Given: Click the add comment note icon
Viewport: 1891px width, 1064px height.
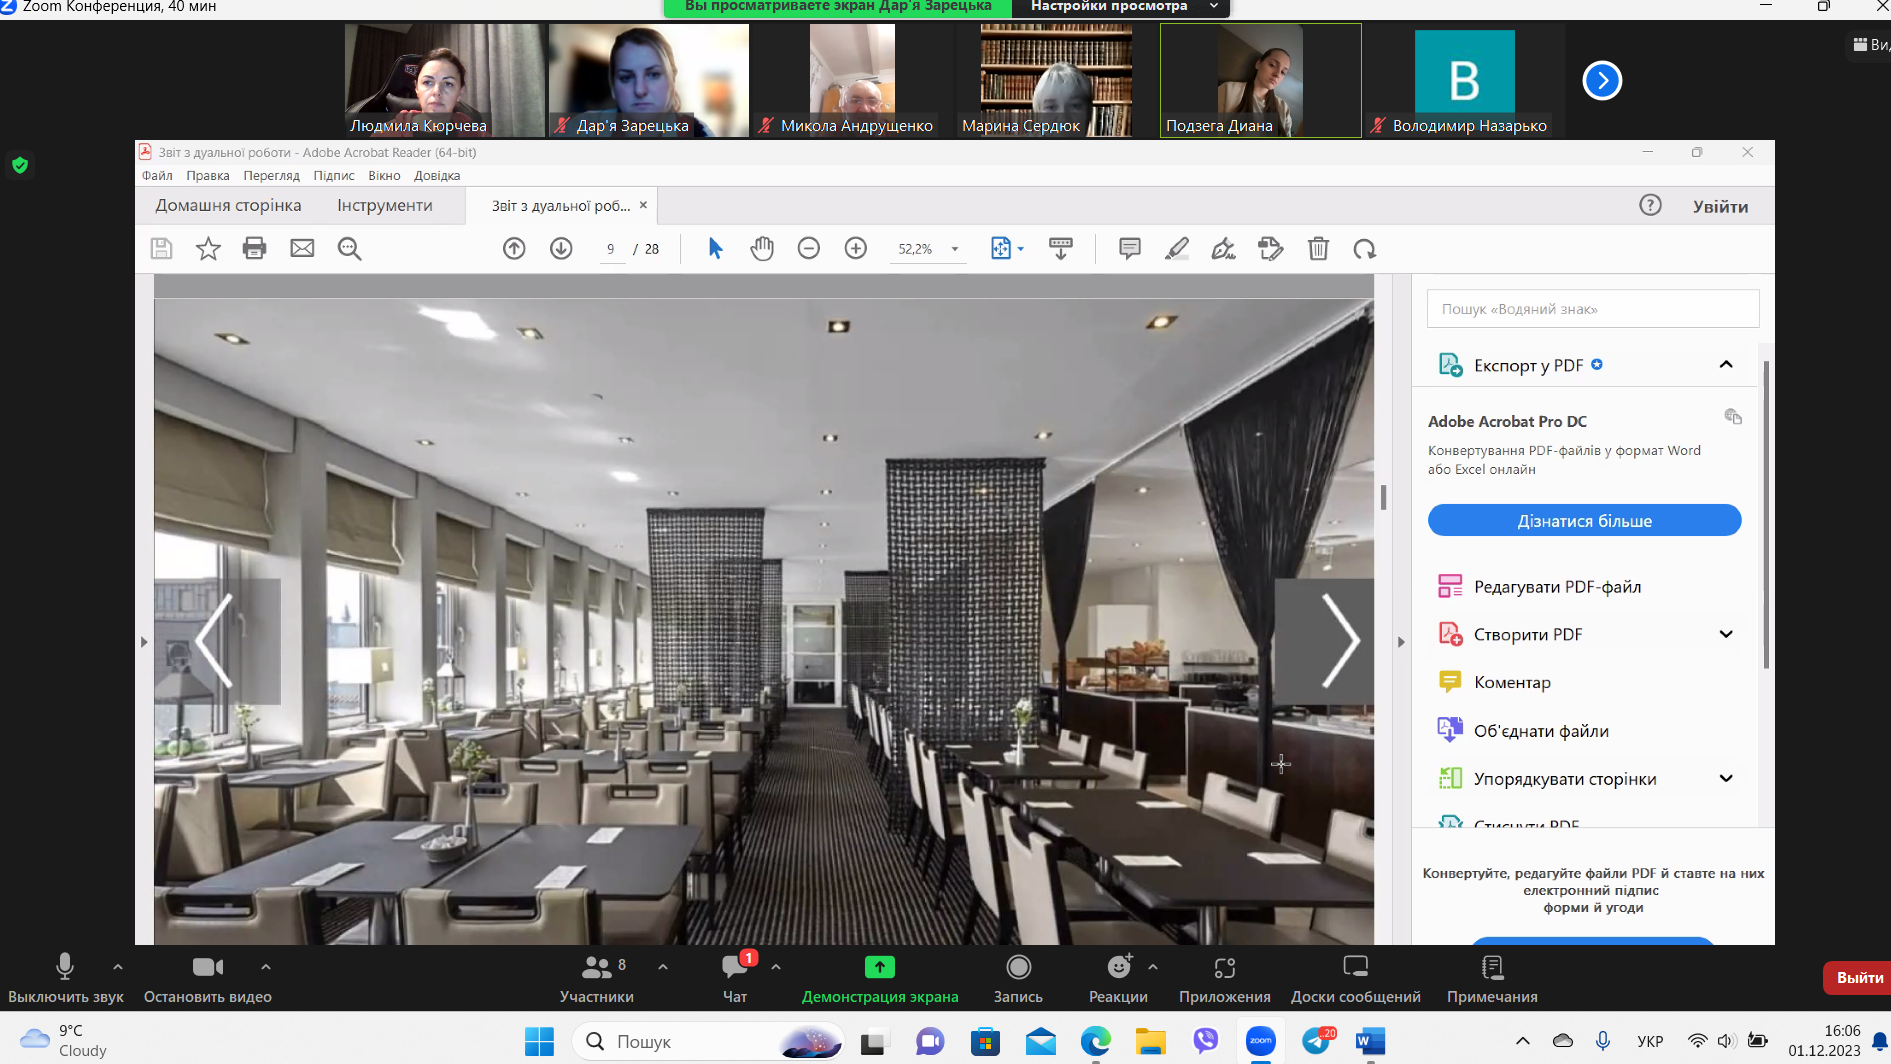Looking at the screenshot, I should coord(1130,249).
